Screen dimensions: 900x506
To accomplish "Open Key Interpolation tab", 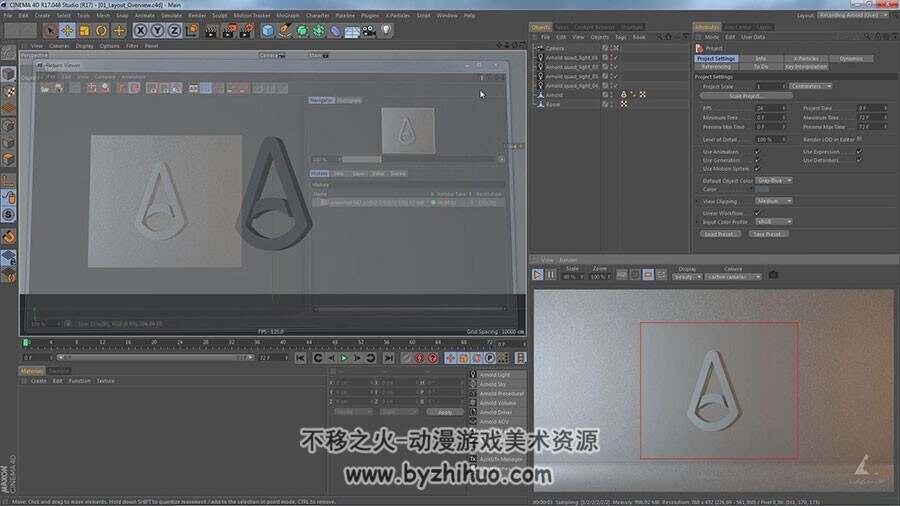I will (x=806, y=67).
